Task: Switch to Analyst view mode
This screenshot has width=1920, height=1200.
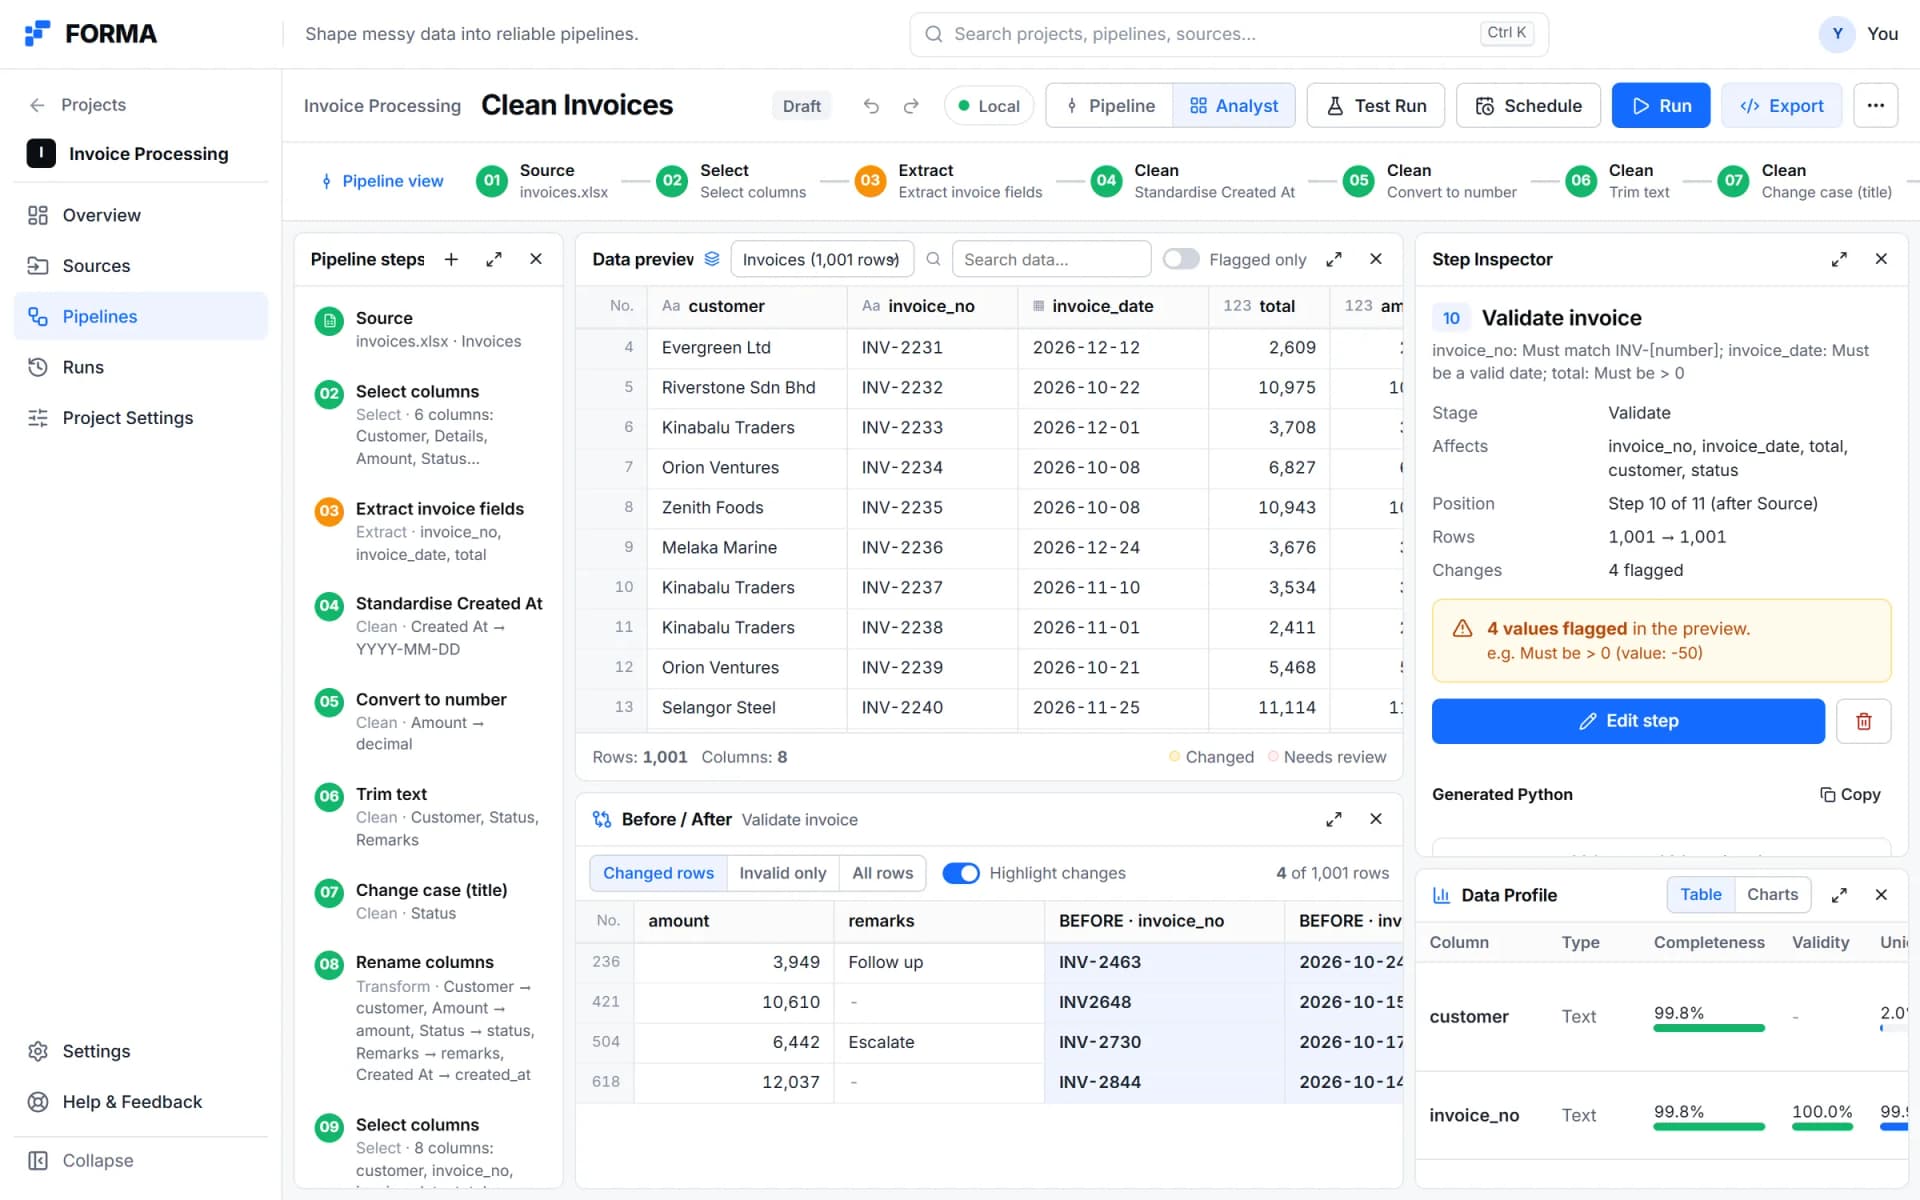Action: pos(1234,106)
